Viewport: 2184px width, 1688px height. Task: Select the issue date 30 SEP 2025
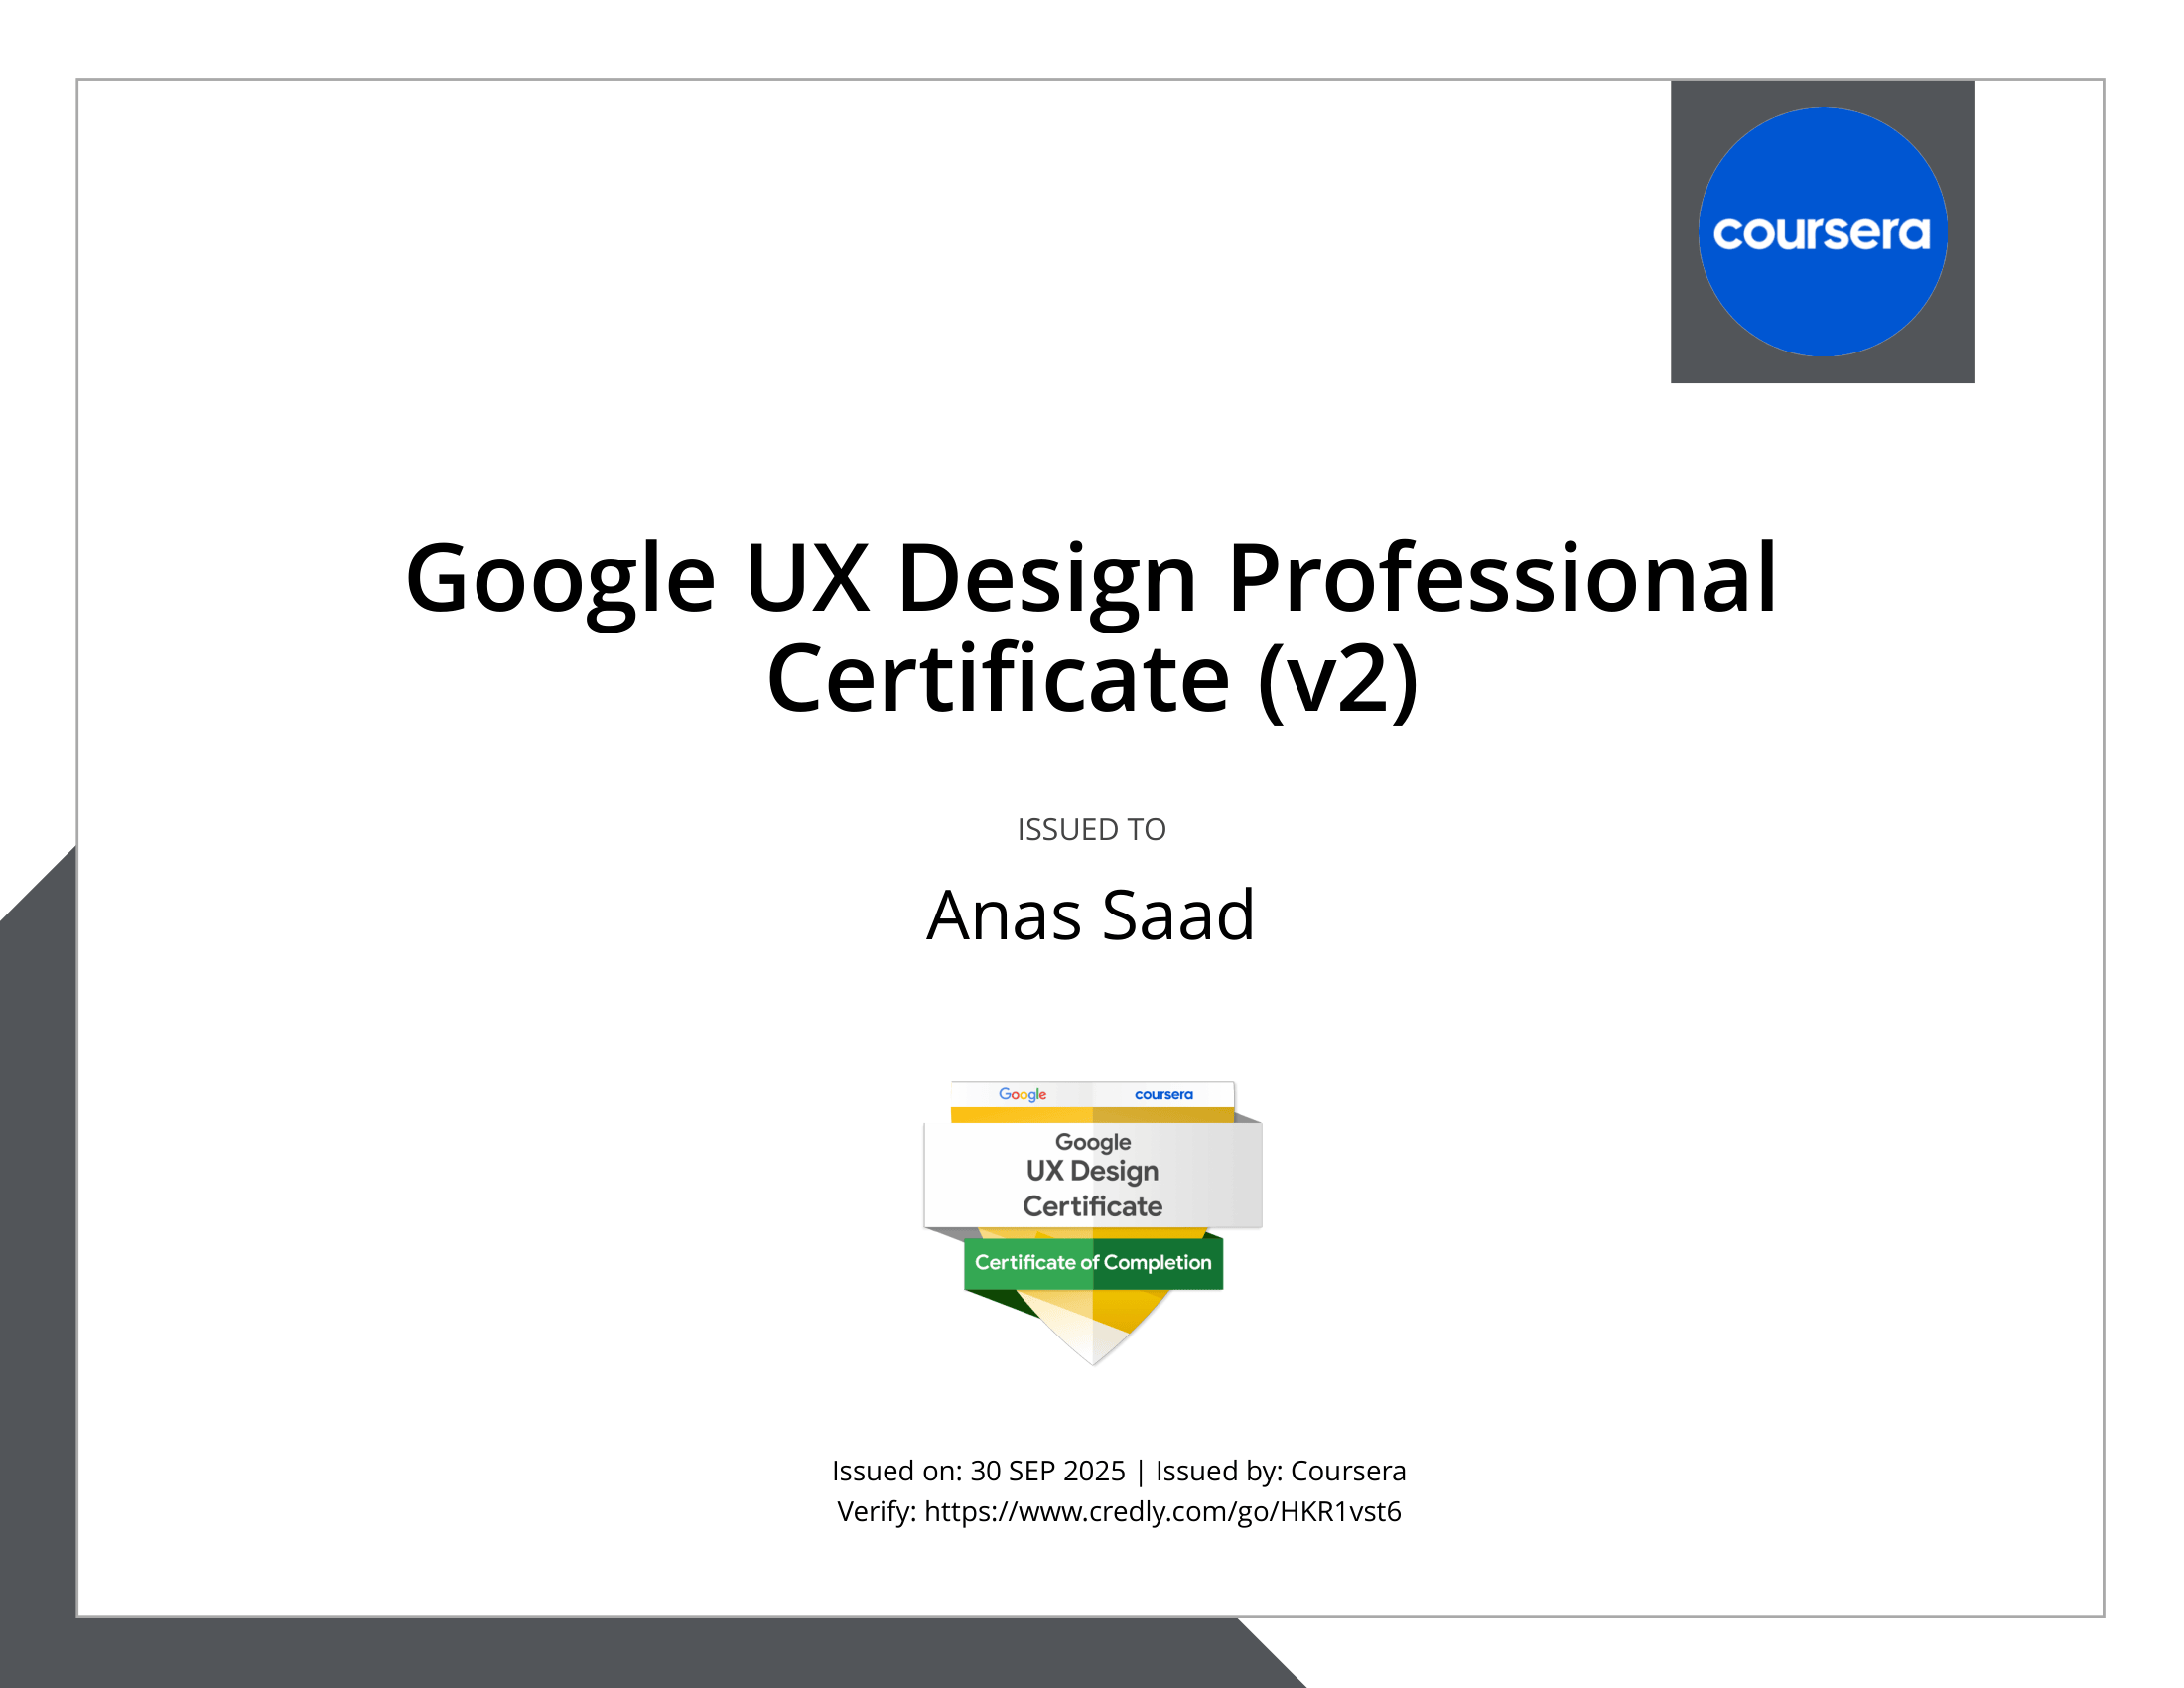(1046, 1470)
